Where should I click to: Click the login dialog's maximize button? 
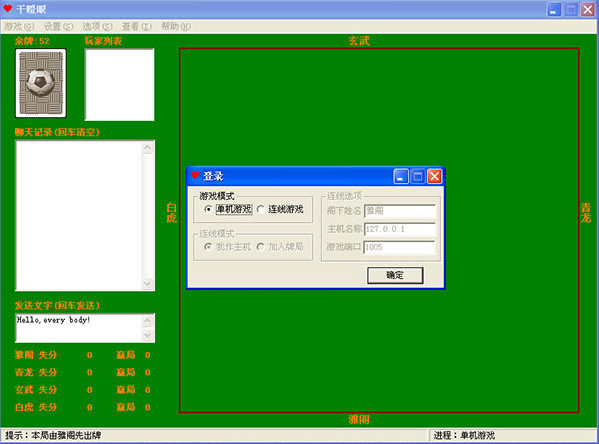[418, 177]
